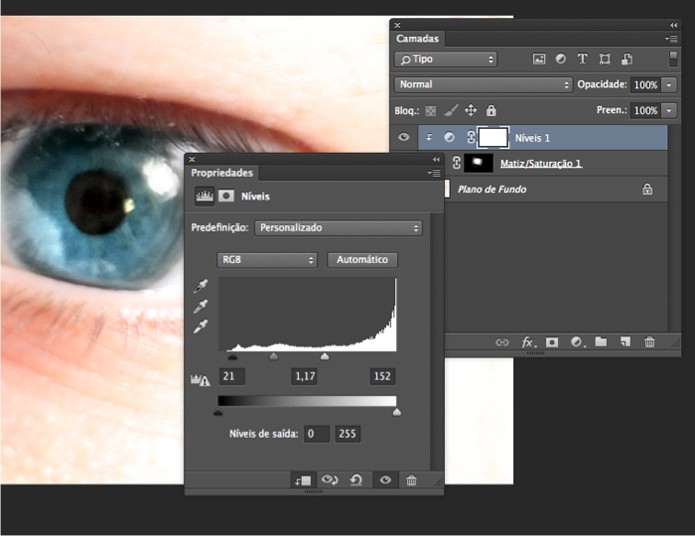Open the Predefinição dropdown showing Personalizado
The image size is (695, 536).
tap(338, 228)
